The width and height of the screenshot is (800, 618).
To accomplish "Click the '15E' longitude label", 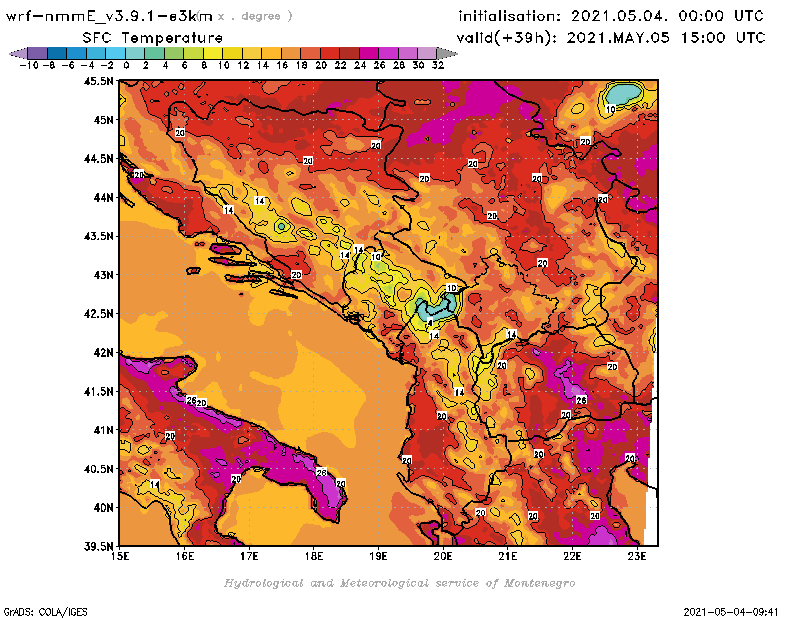I will [x=120, y=556].
